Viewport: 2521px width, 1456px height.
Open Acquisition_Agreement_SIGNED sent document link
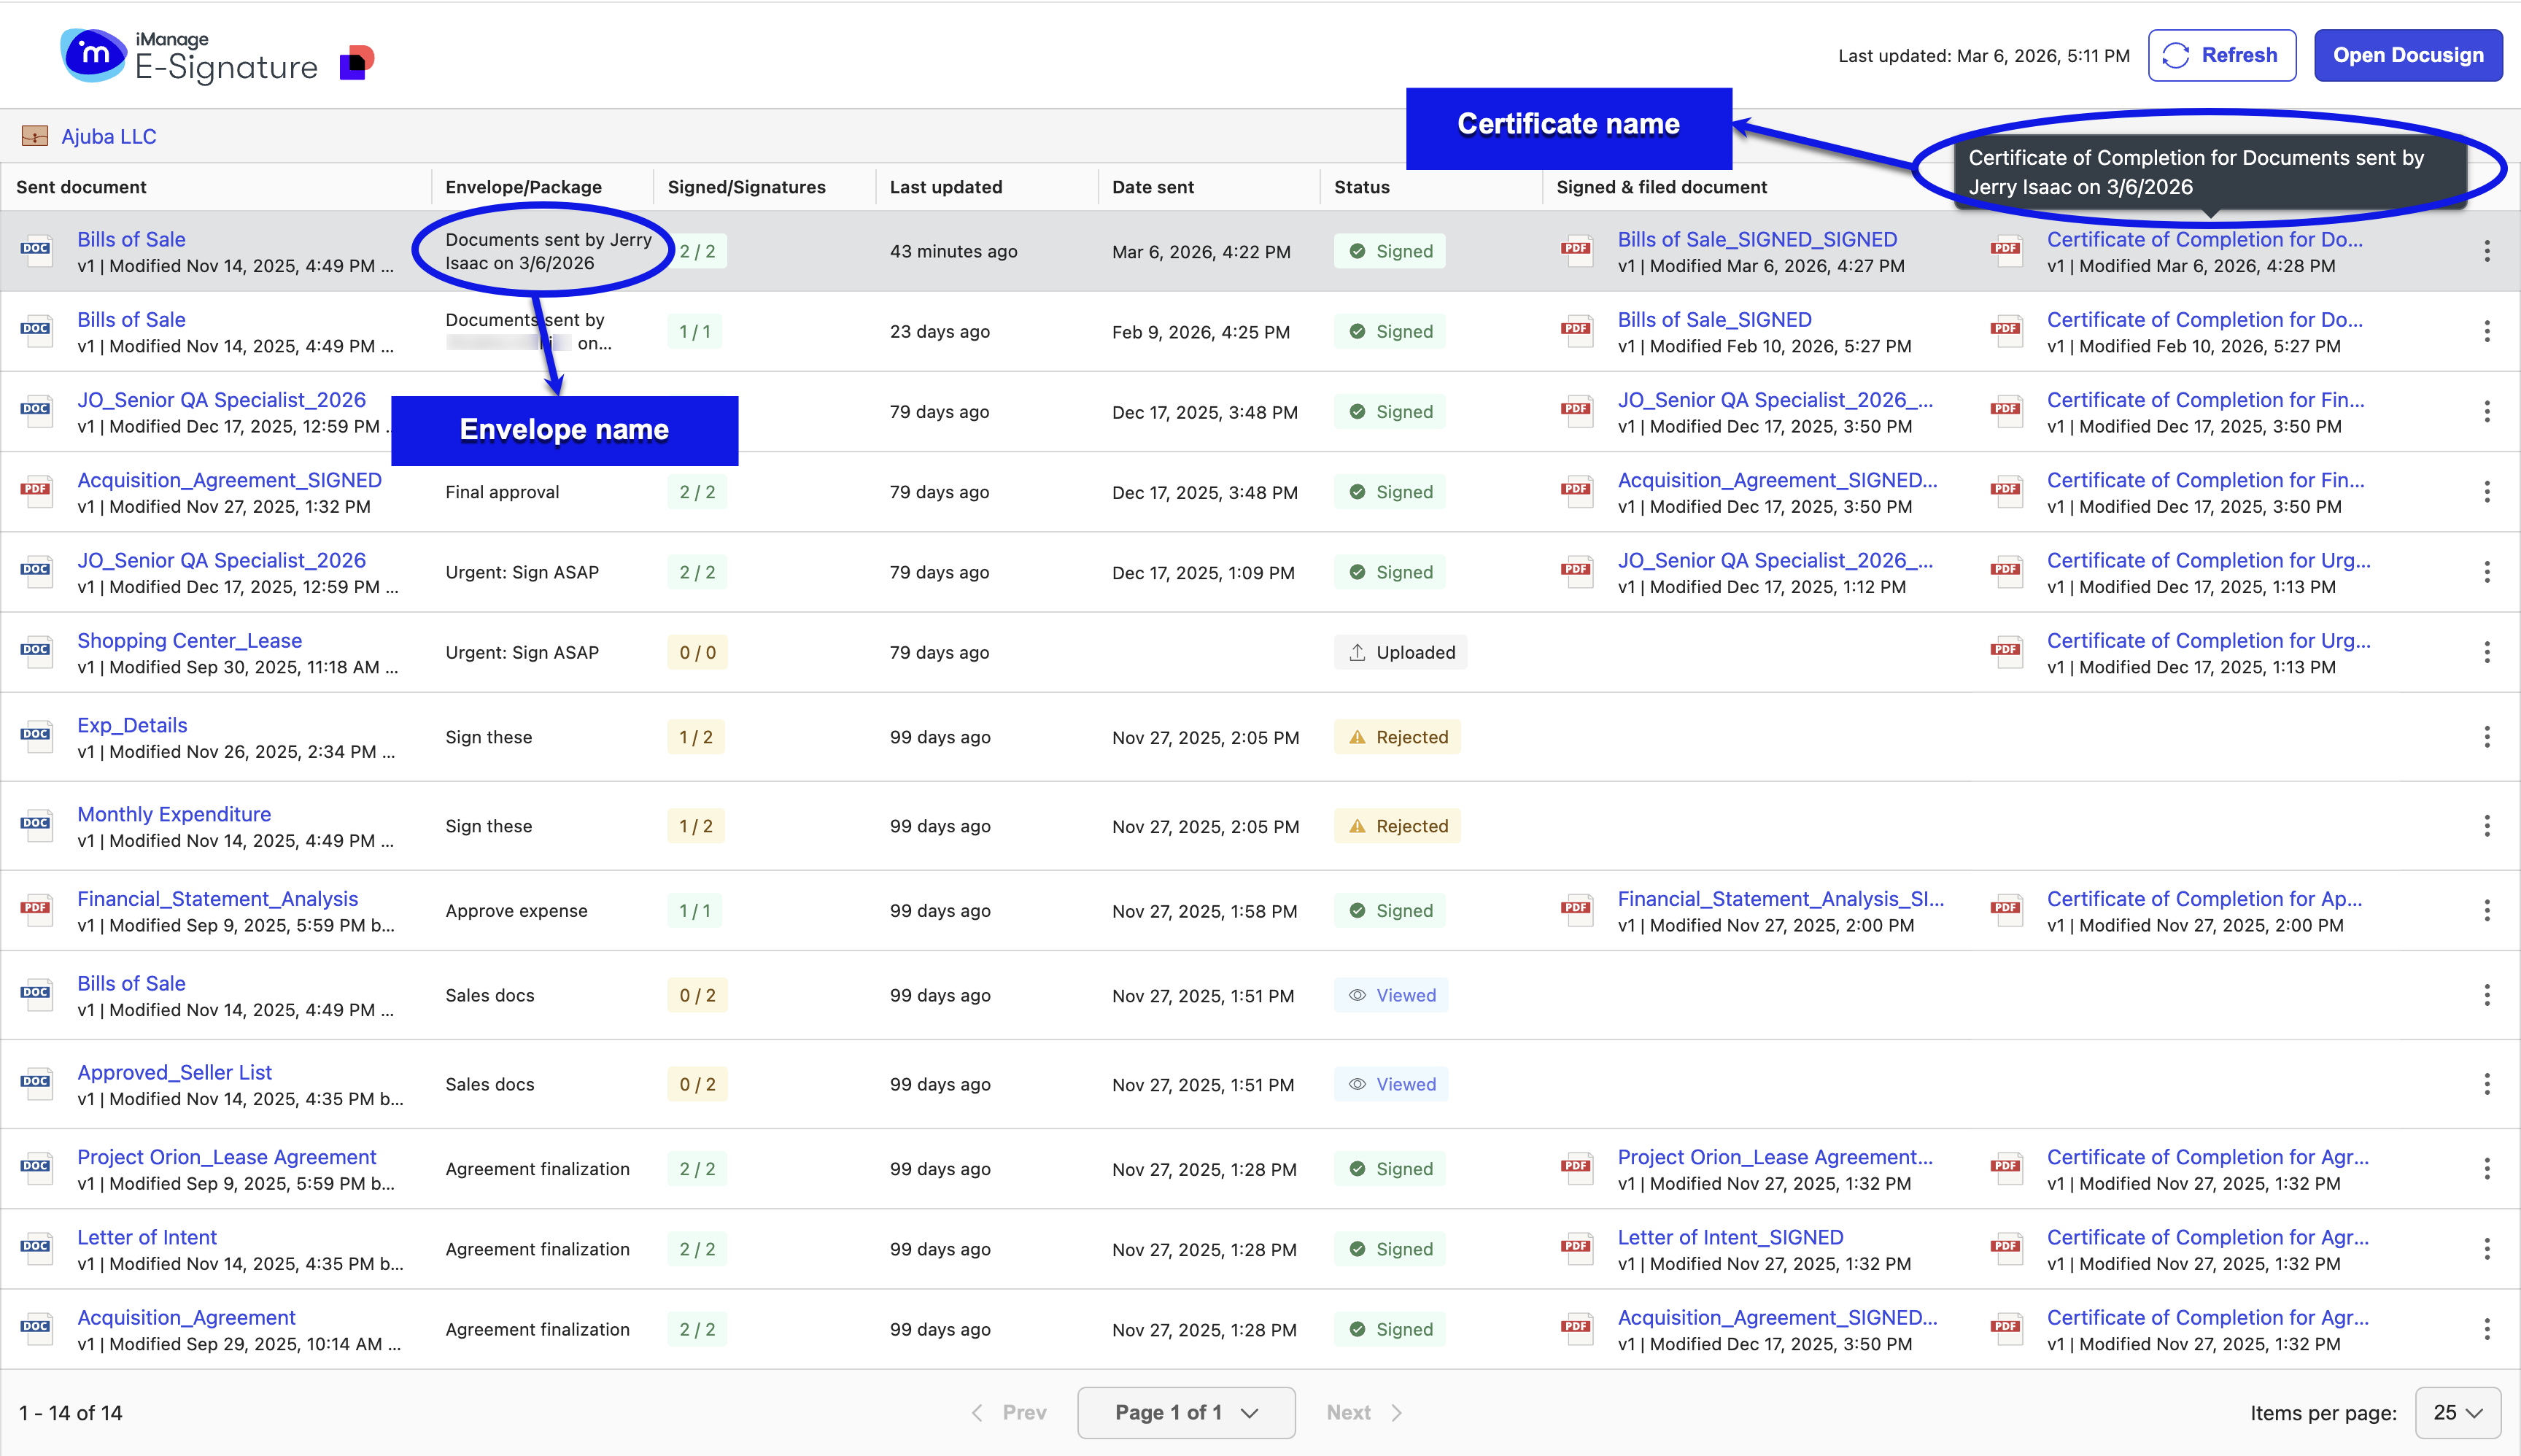point(229,480)
